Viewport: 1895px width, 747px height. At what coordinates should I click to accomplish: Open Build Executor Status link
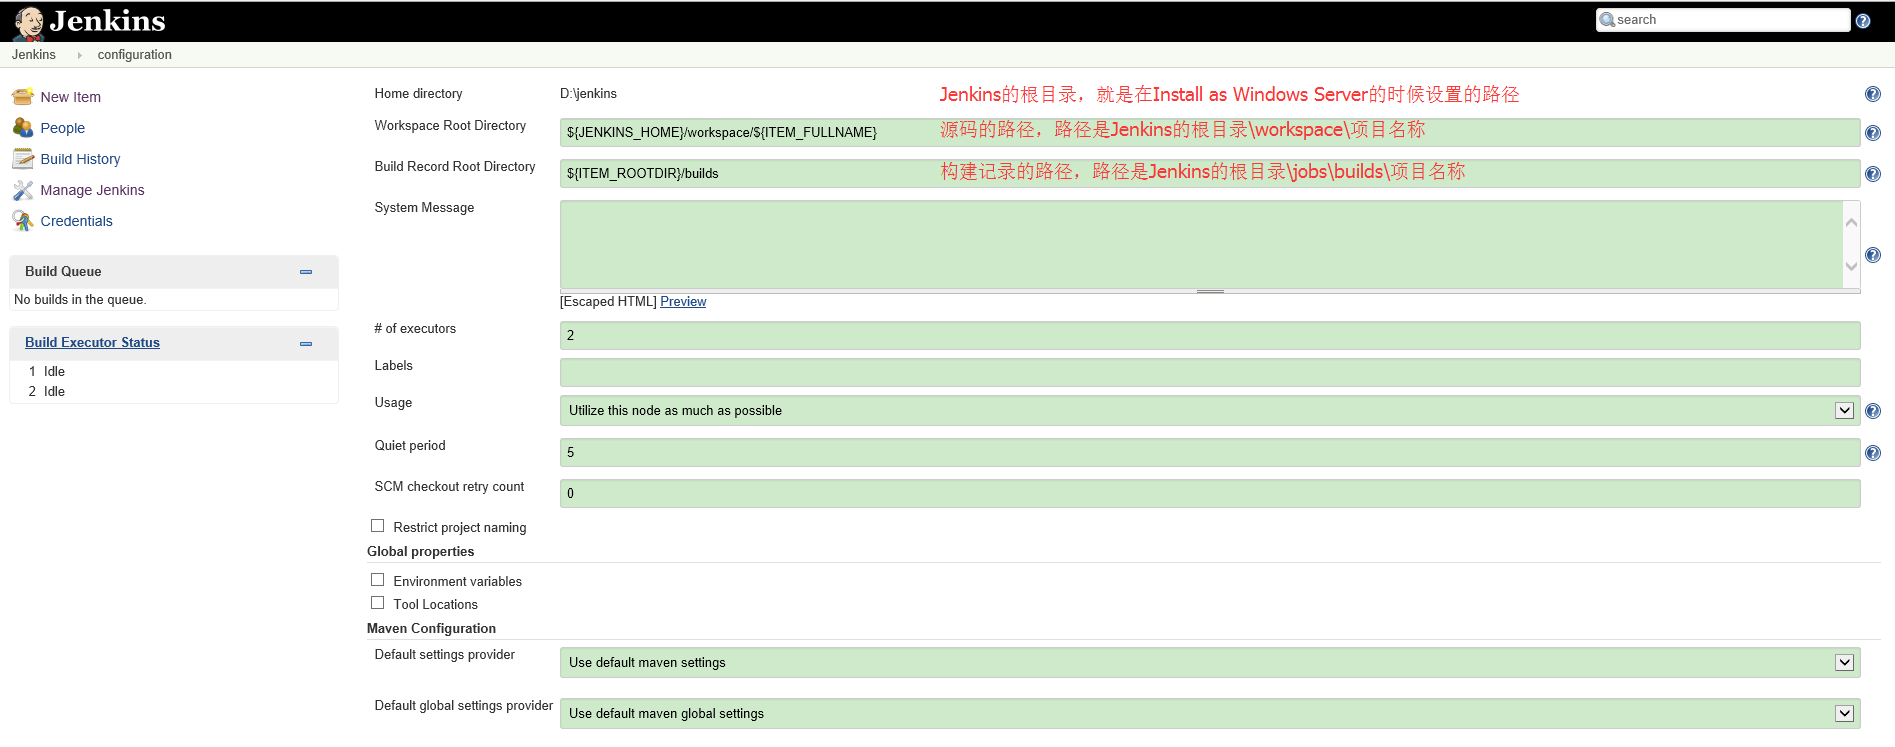click(x=92, y=342)
